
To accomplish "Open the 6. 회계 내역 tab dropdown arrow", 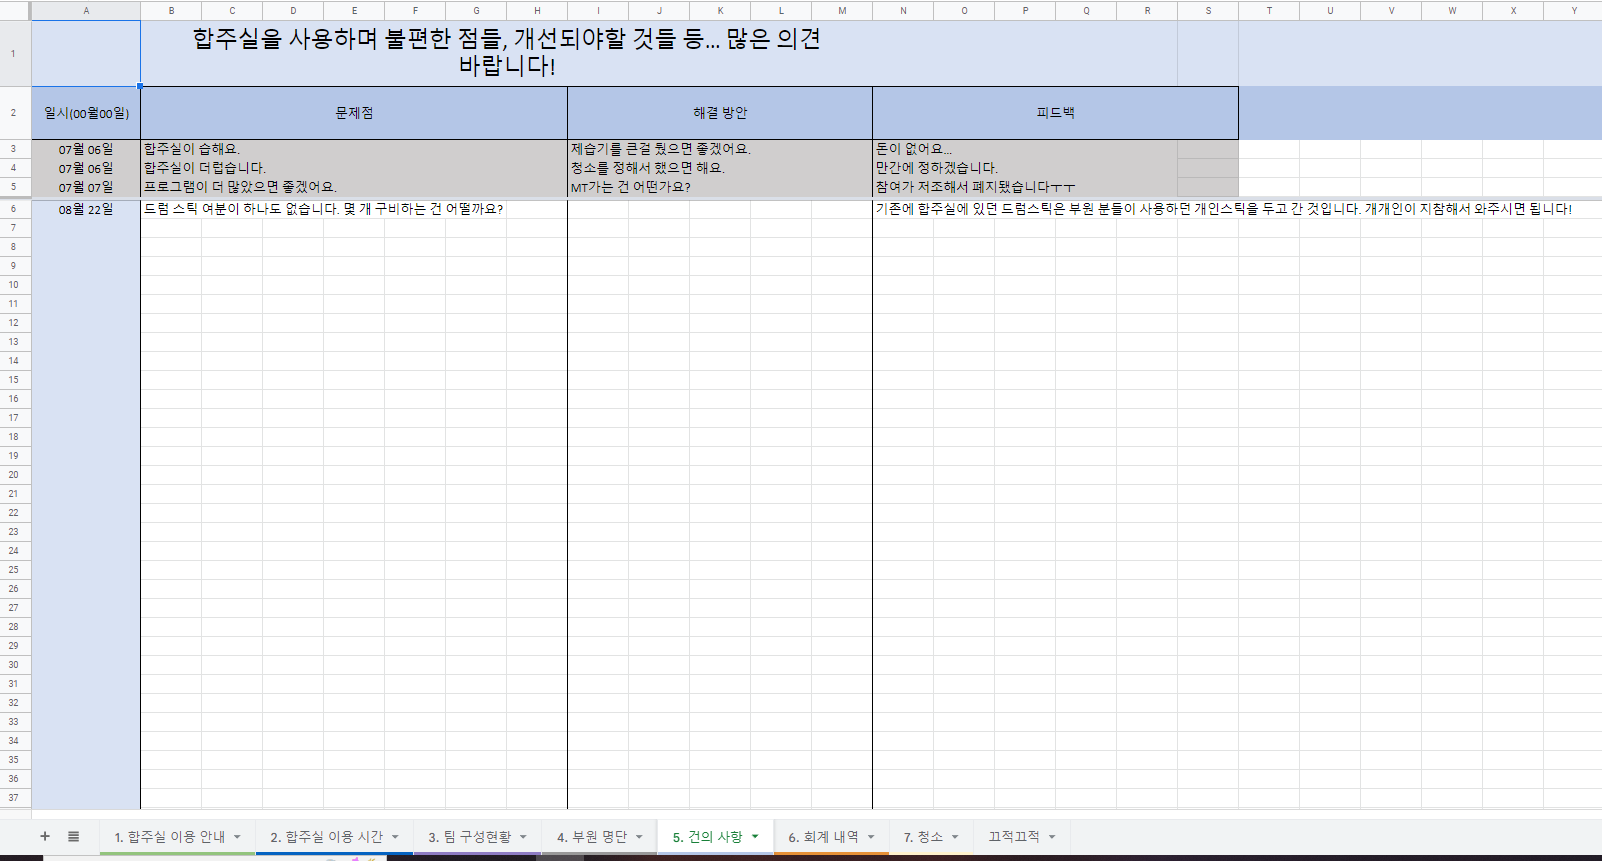I will (x=871, y=837).
